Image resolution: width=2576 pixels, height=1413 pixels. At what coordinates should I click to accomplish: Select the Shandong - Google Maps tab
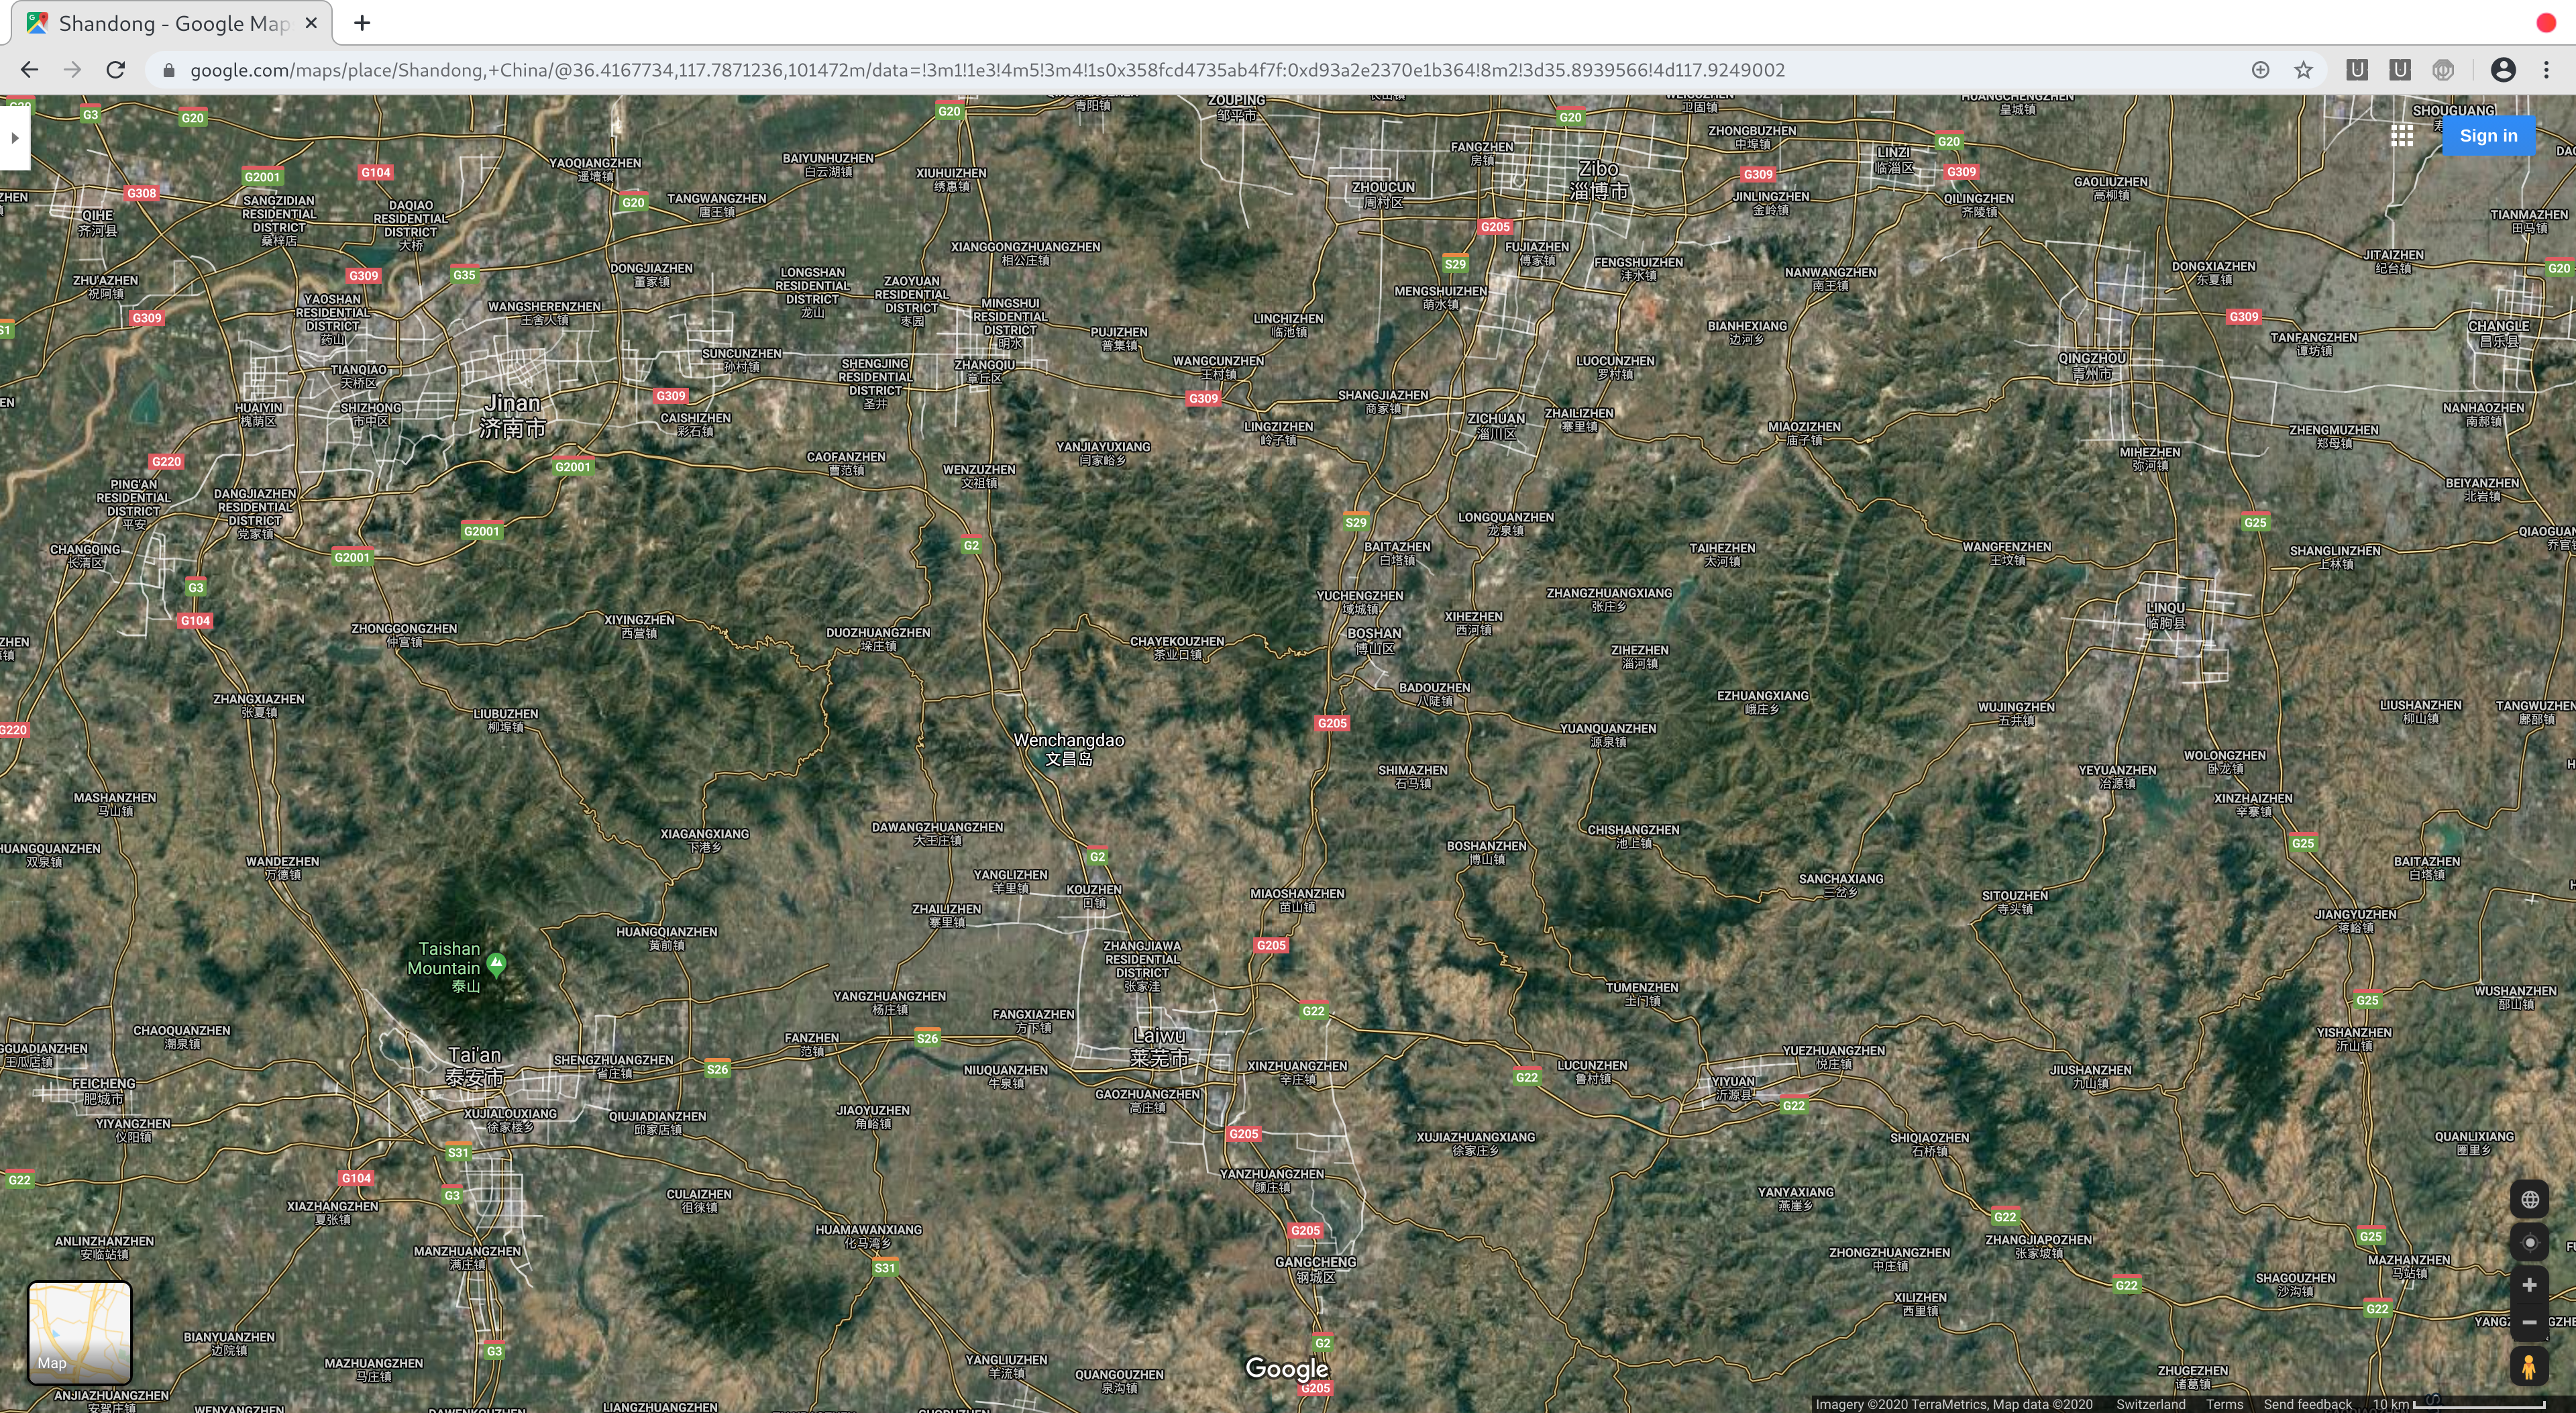(172, 23)
